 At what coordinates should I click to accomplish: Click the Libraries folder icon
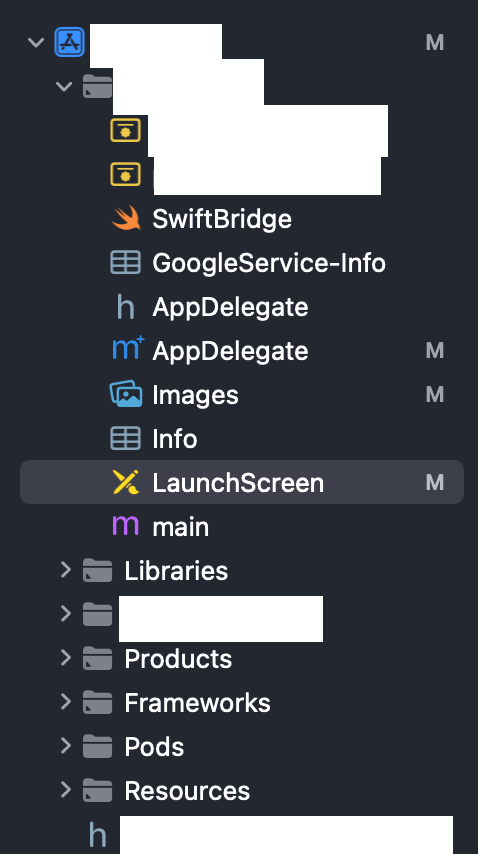tap(97, 570)
